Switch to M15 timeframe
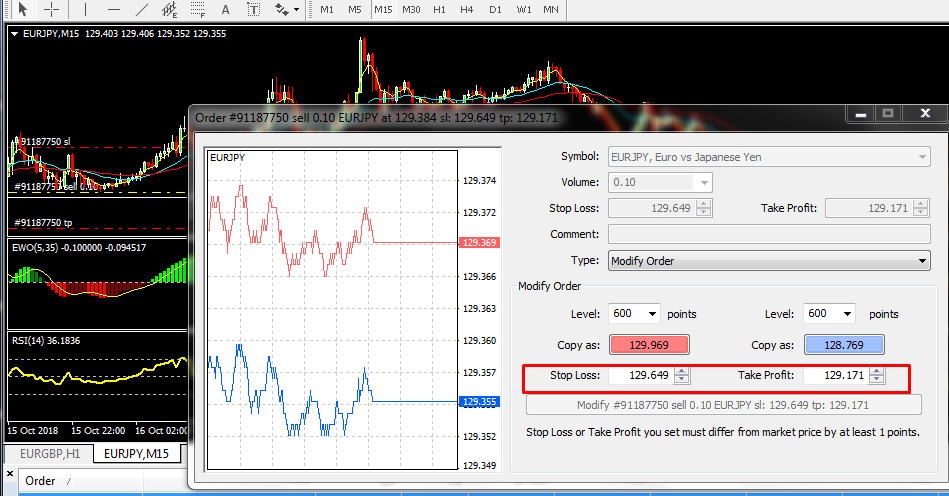 click(383, 10)
